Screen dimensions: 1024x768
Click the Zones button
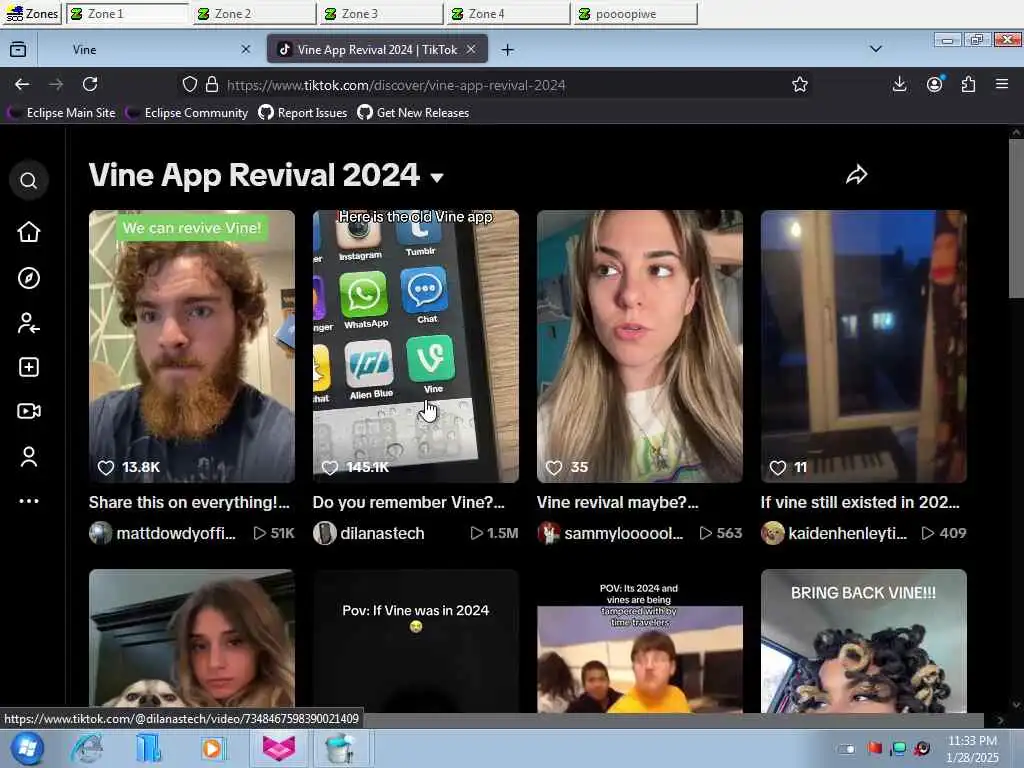click(x=32, y=14)
